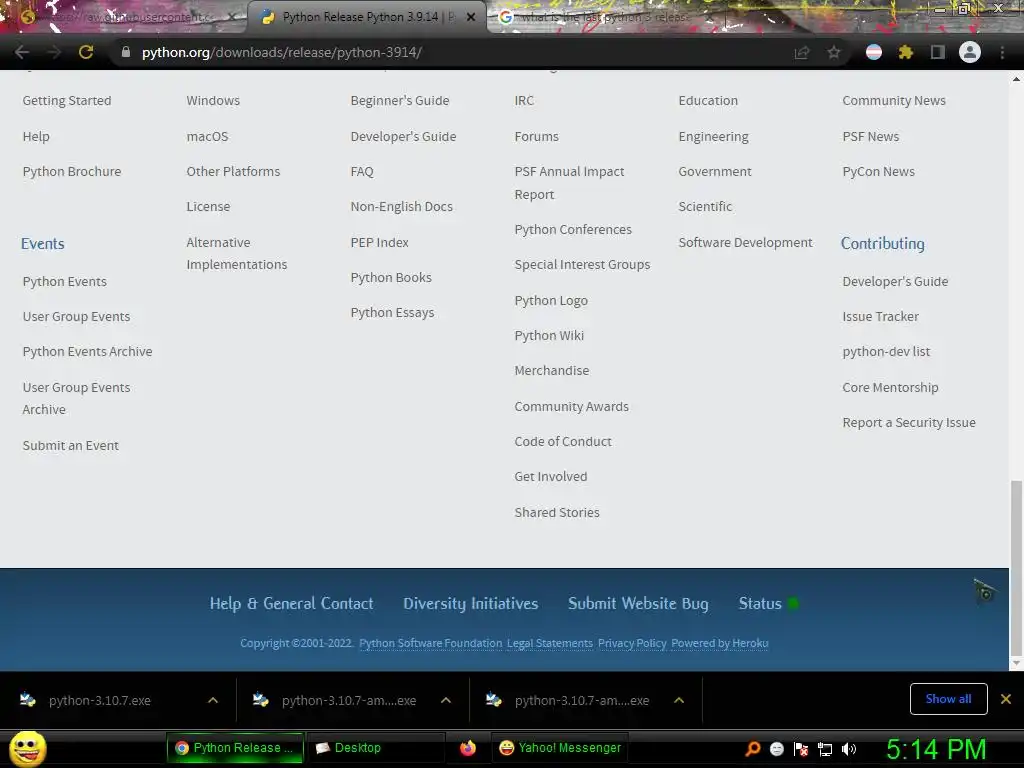Screen dimensions: 1024x768
Task: Open the Beginner's Guide link
Action: [400, 101]
